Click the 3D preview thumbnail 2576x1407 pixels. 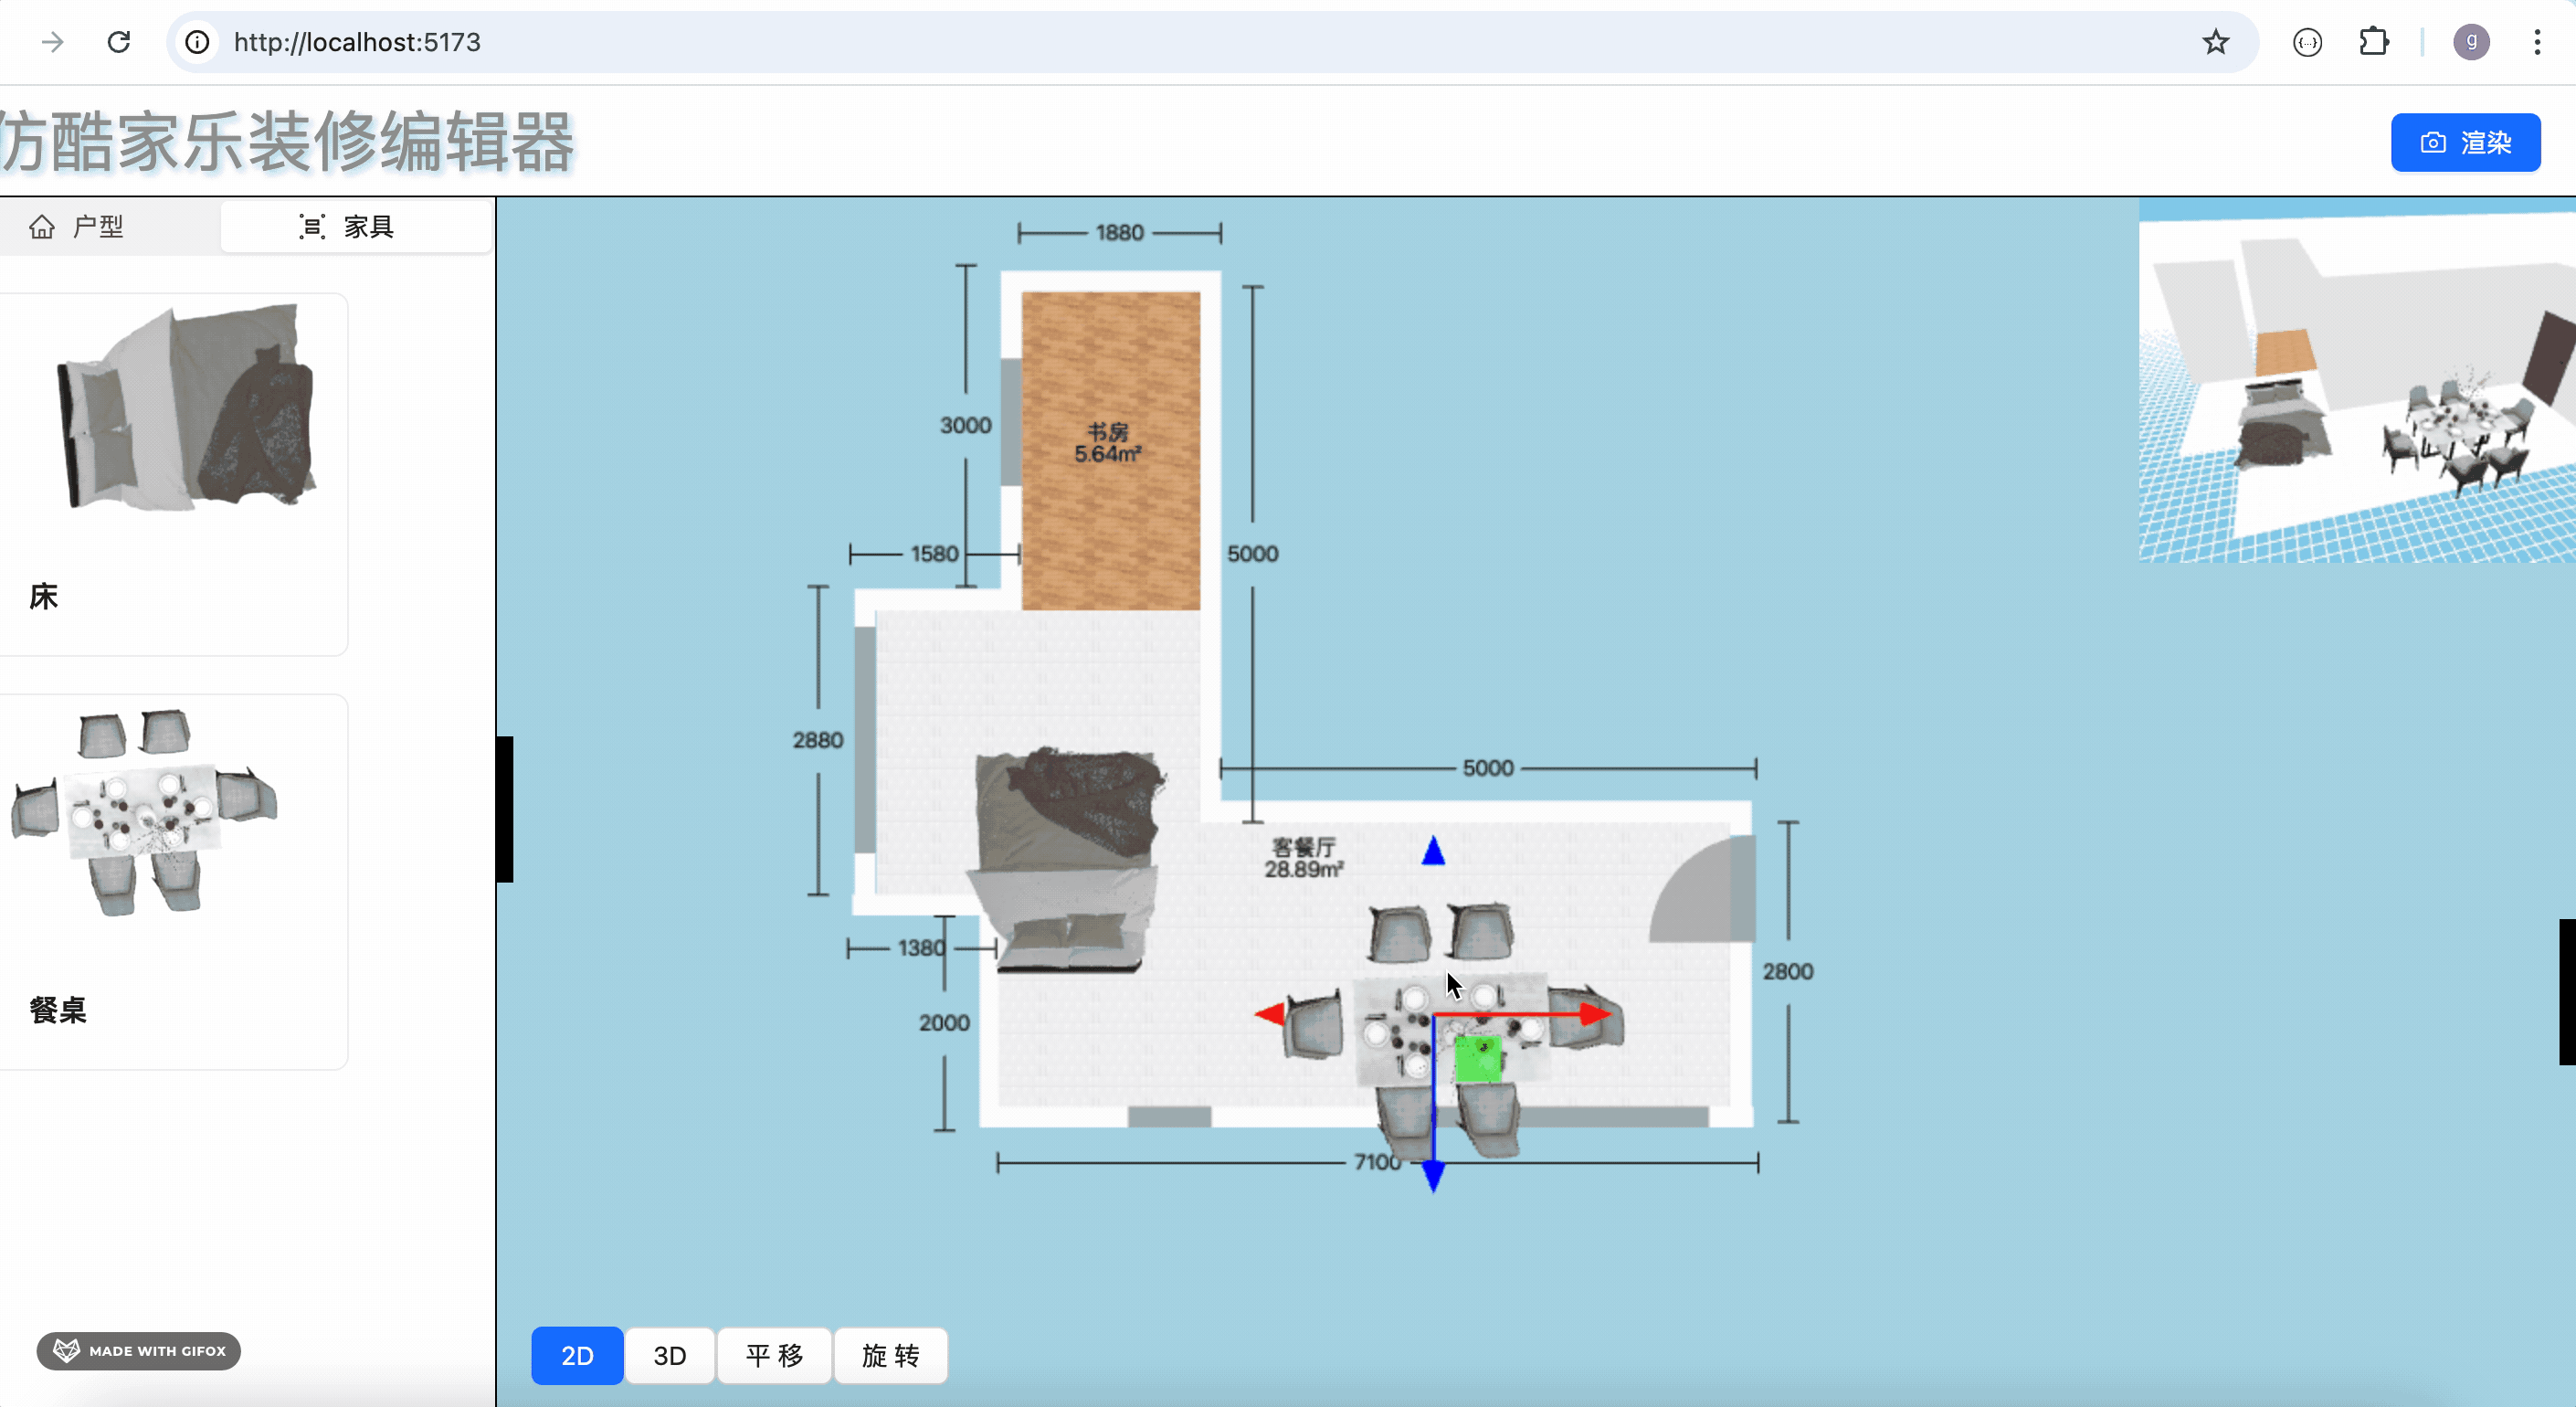coord(2357,380)
